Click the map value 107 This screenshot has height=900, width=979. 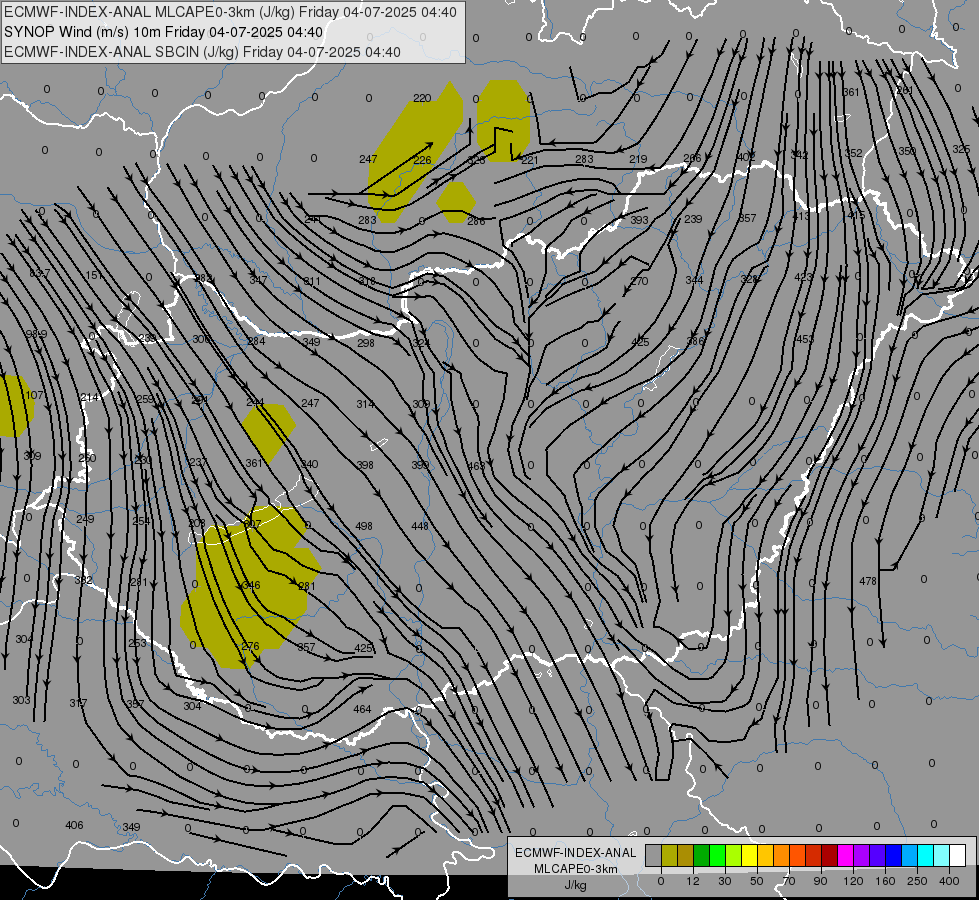point(35,395)
